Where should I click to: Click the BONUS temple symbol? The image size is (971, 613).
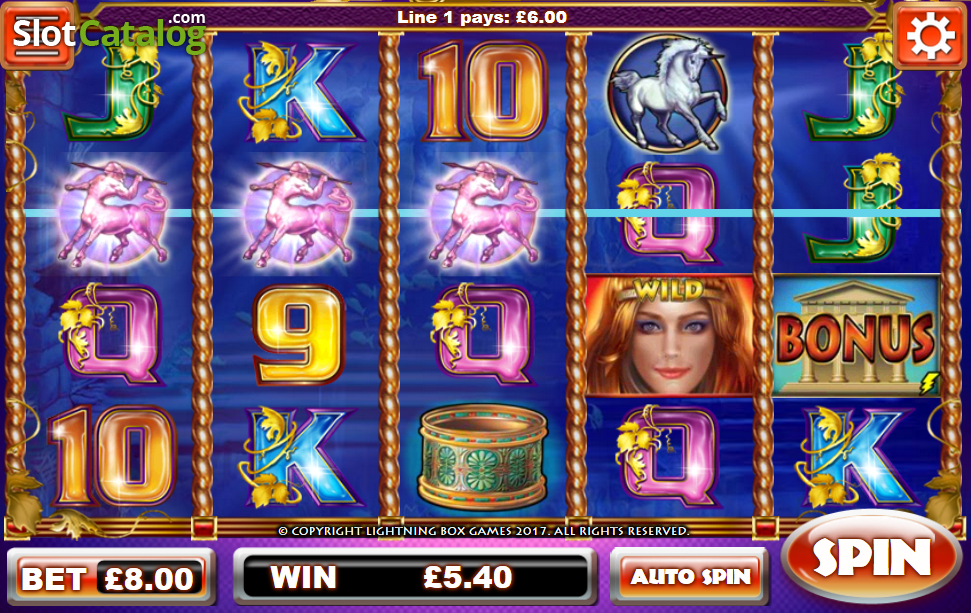click(856, 335)
